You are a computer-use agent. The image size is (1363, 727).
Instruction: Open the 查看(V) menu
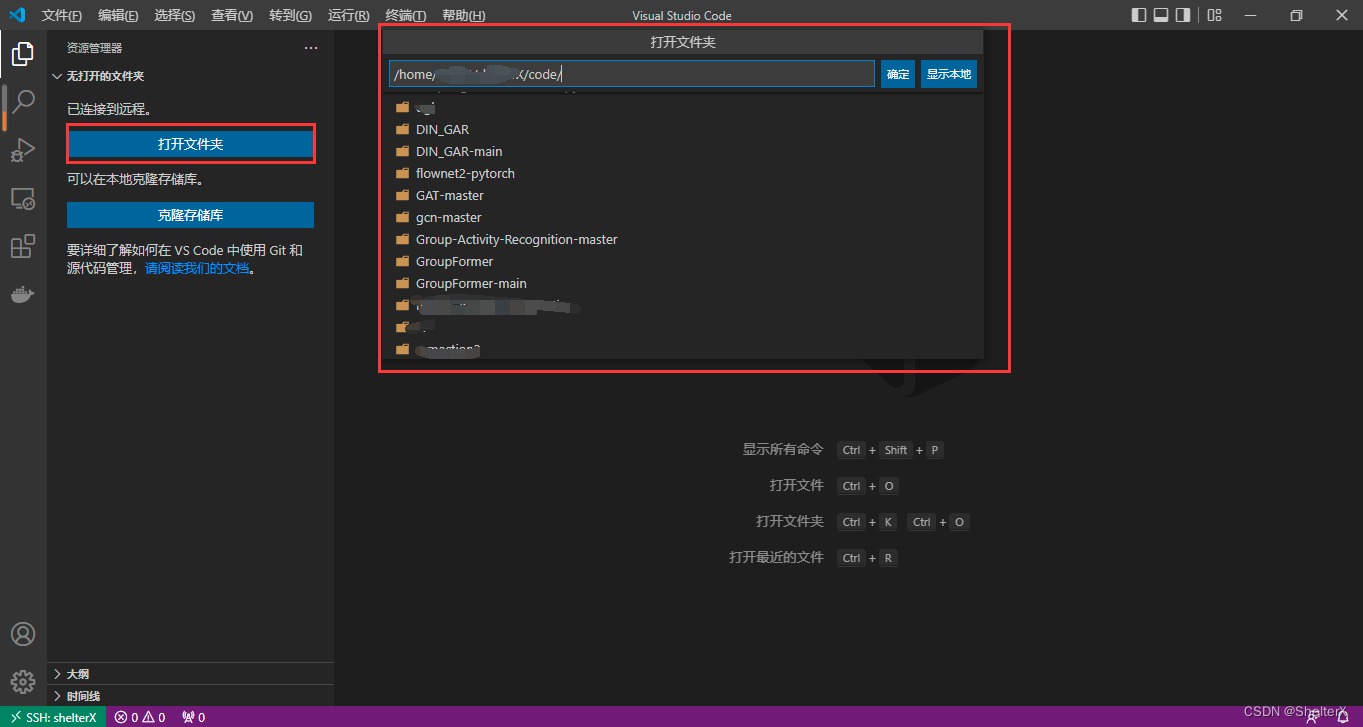(232, 16)
